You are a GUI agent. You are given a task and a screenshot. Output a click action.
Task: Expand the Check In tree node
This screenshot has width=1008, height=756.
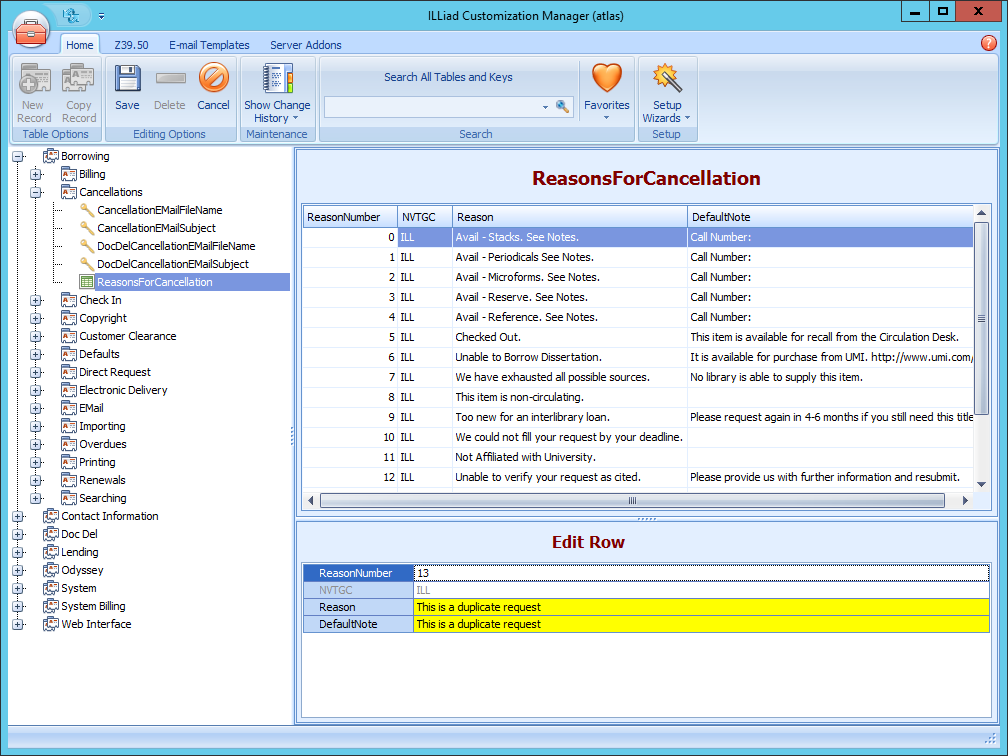tap(37, 300)
